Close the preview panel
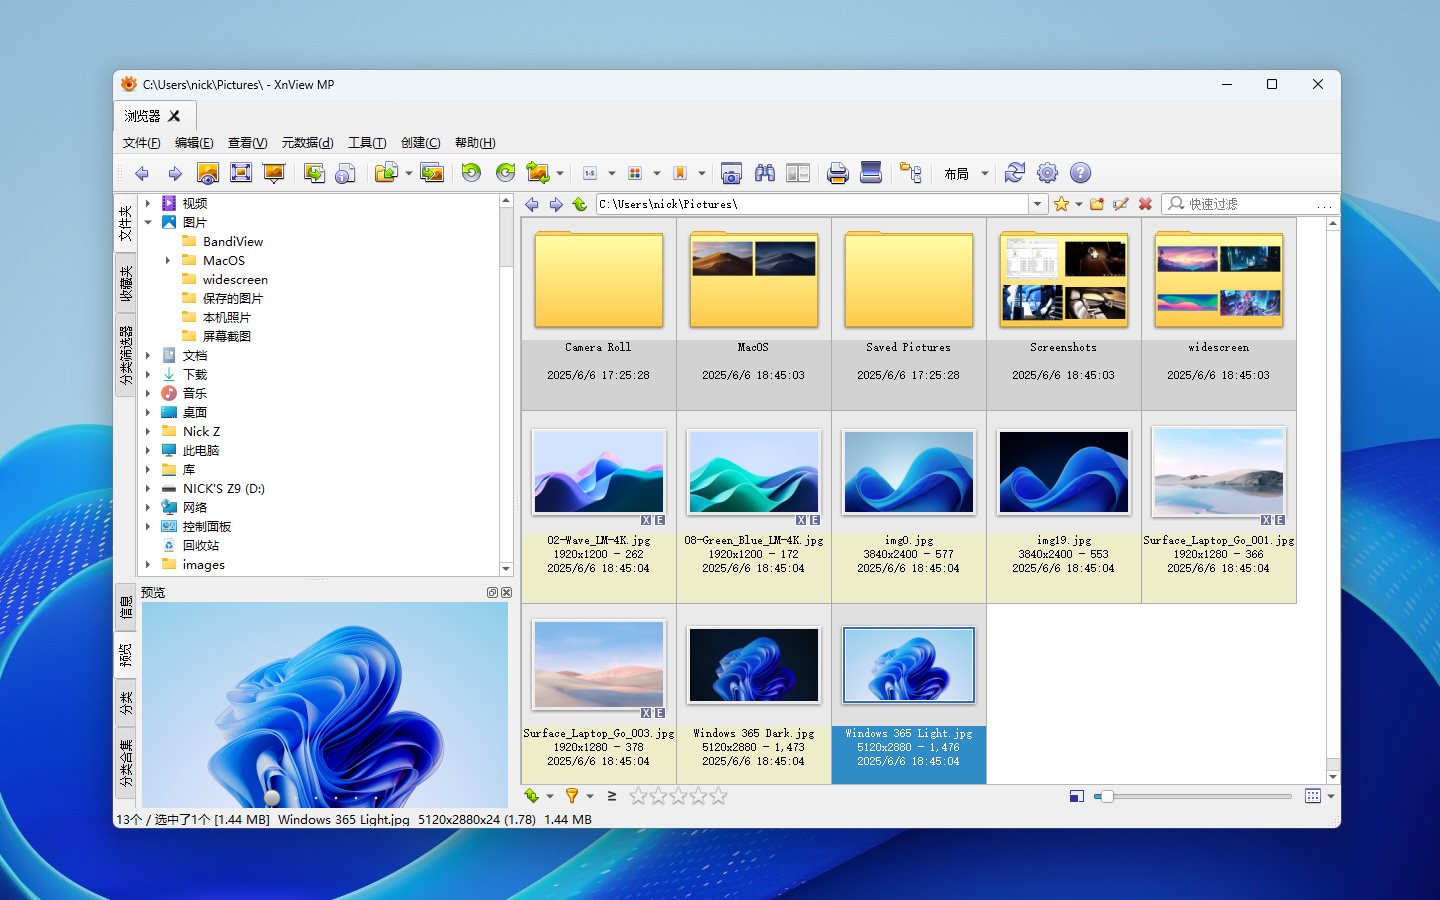The height and width of the screenshot is (900, 1440). (x=507, y=593)
